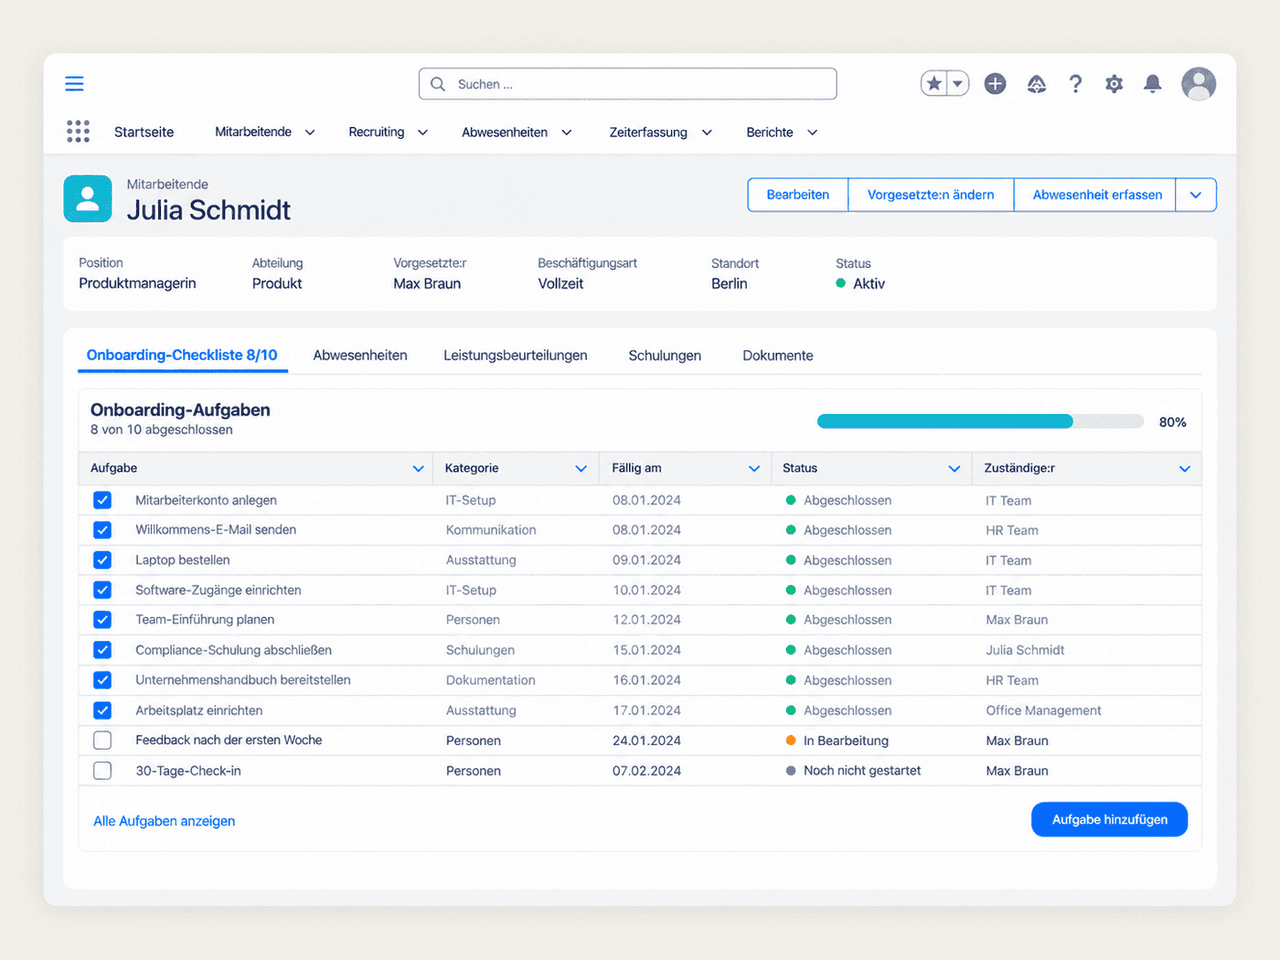1280x960 pixels.
Task: Open the hamburger navigation menu
Action: pyautogui.click(x=74, y=84)
